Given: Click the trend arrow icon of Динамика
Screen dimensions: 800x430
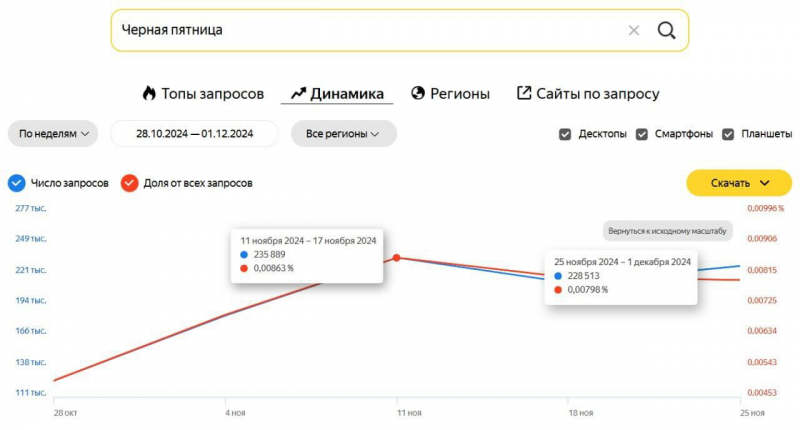Looking at the screenshot, I should click(298, 93).
